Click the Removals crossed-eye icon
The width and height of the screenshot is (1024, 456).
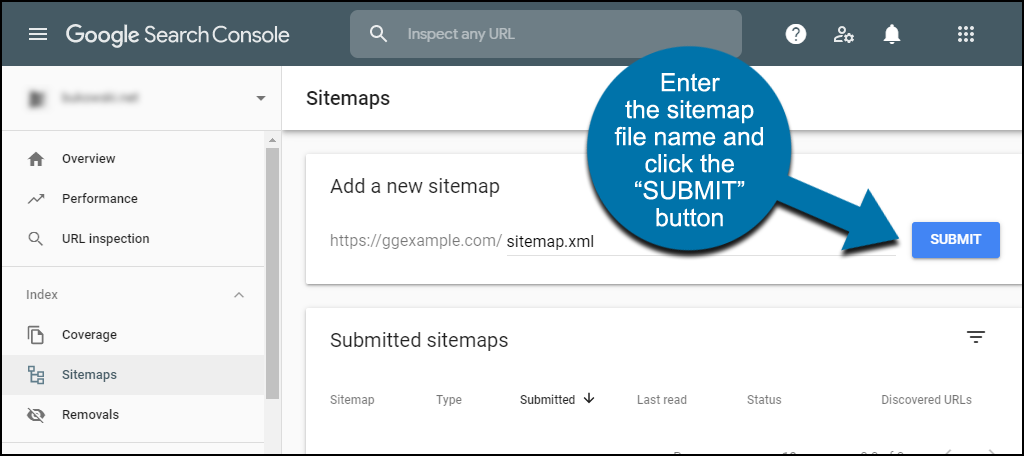(x=36, y=415)
